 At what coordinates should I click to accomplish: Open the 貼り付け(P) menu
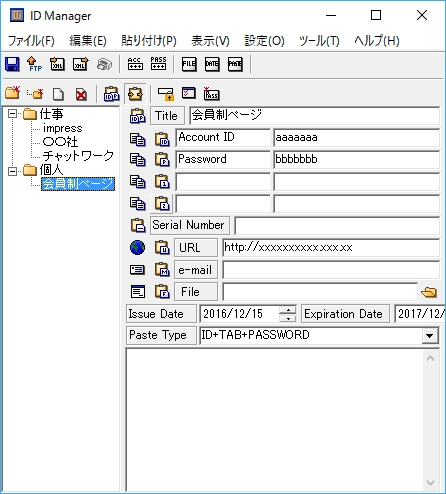(x=149, y=41)
